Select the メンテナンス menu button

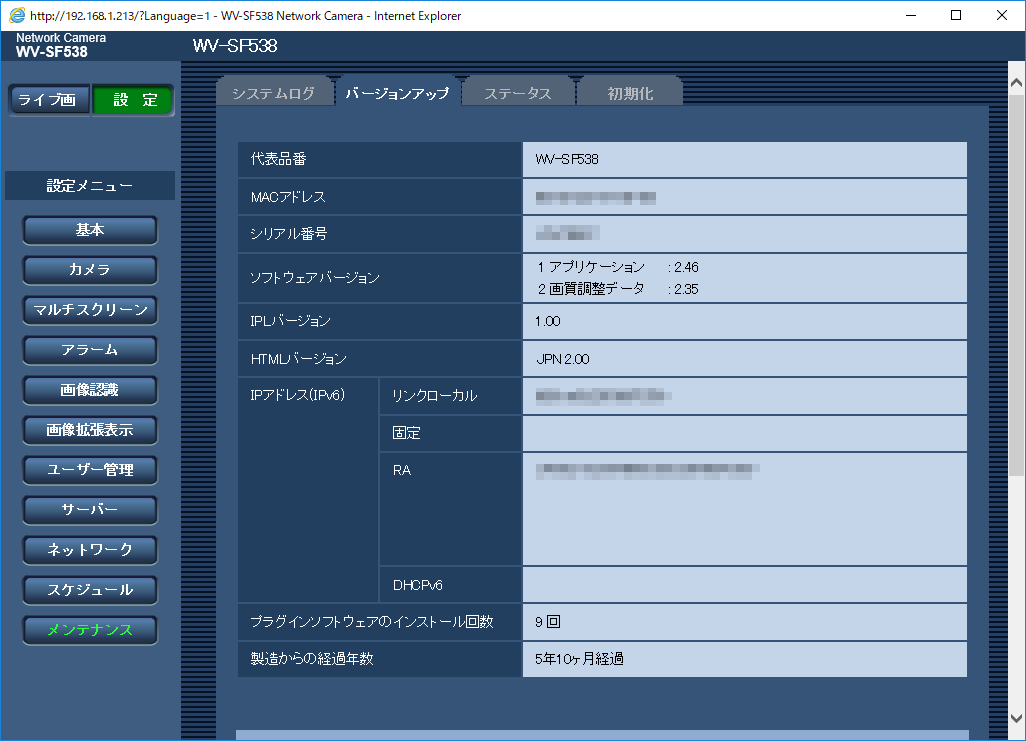pyautogui.click(x=90, y=630)
